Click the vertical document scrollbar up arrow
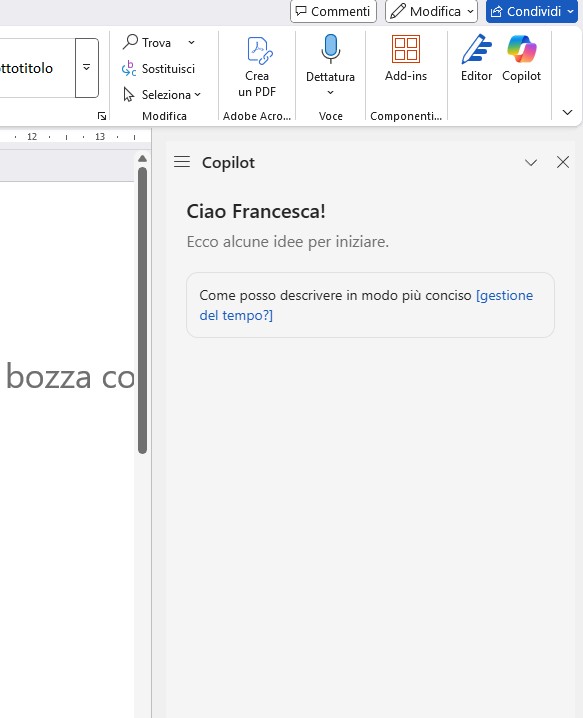The image size is (583, 718). pyautogui.click(x=142, y=158)
